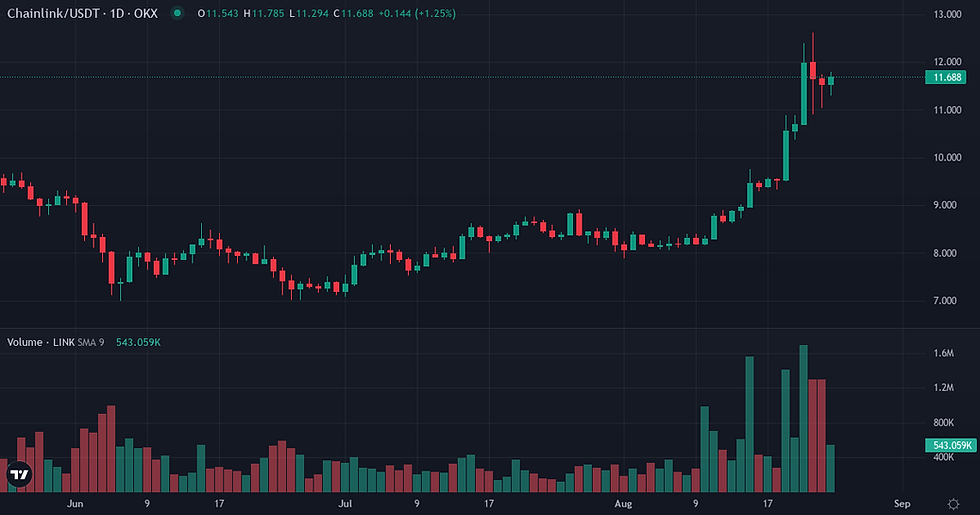Click the 543.059K volume axis label

pos(951,445)
